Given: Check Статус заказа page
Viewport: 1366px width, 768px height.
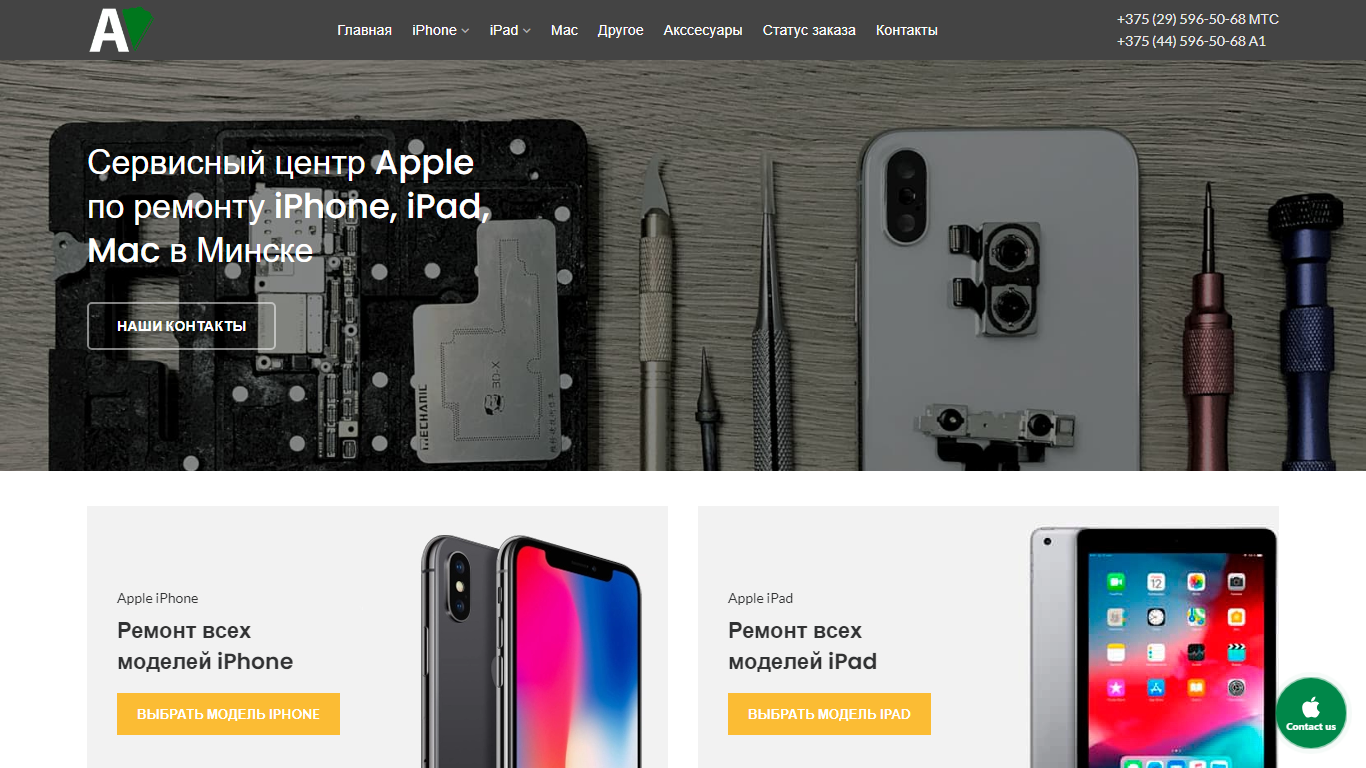Looking at the screenshot, I should tap(809, 30).
